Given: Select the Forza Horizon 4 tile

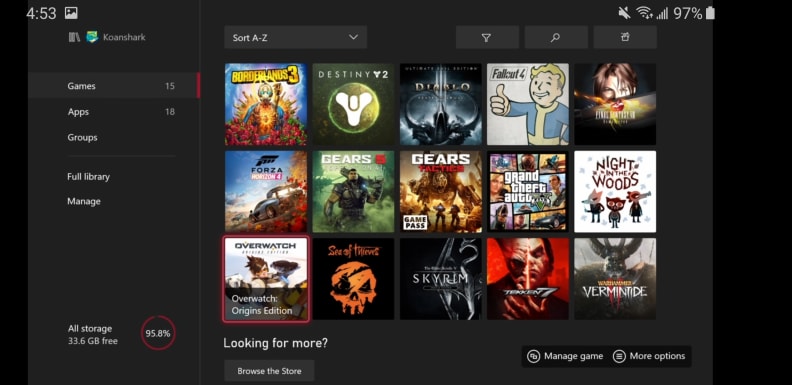Looking at the screenshot, I should point(266,191).
